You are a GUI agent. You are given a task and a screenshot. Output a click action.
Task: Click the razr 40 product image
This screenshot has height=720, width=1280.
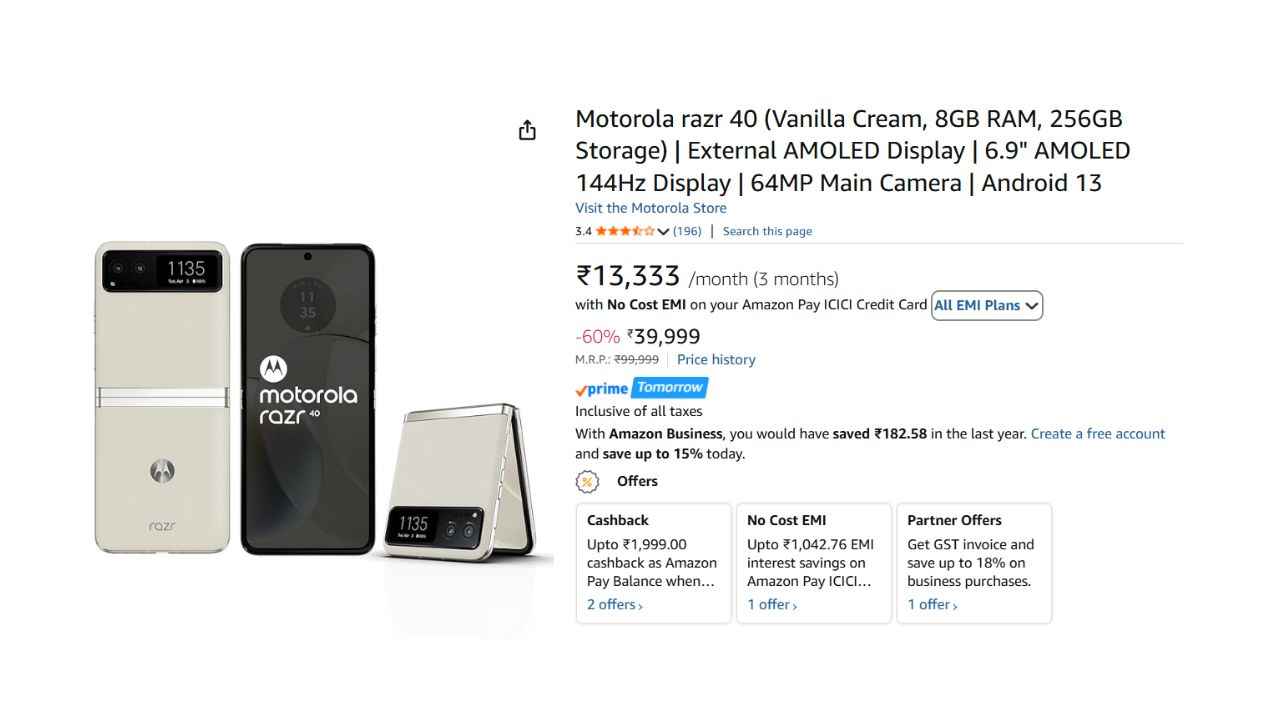(308, 398)
